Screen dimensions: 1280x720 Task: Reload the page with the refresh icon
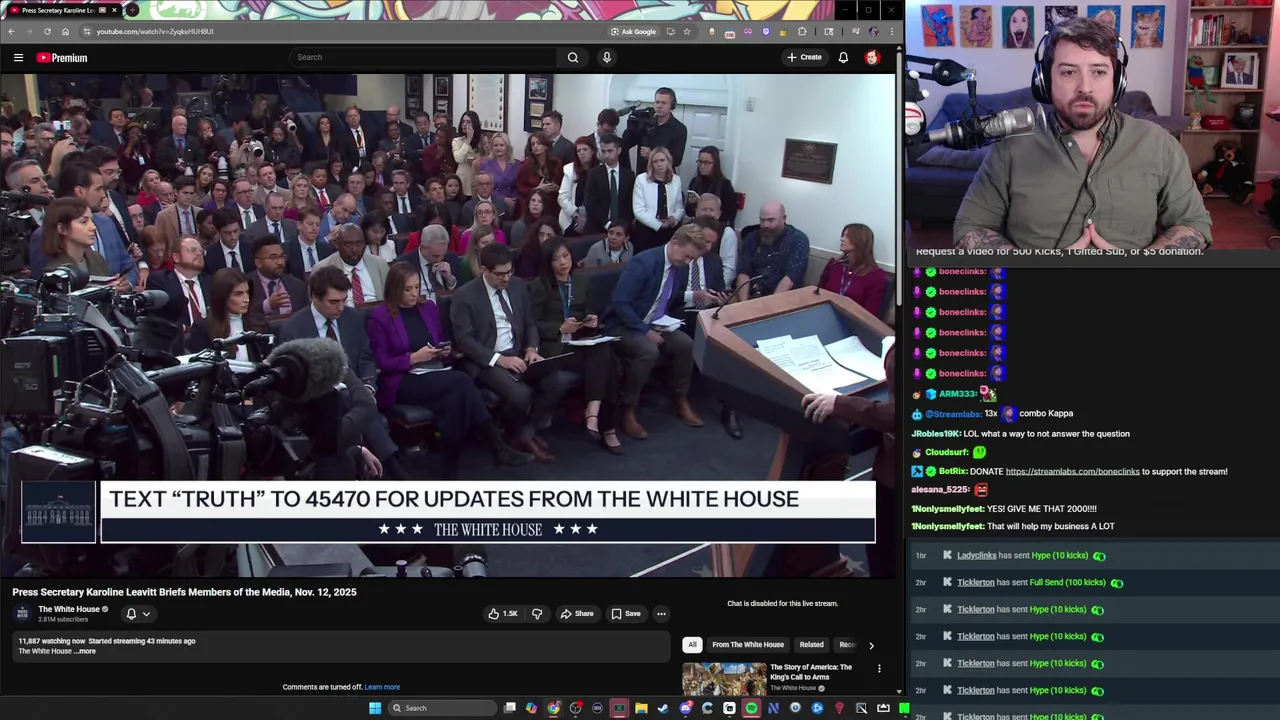coord(47,31)
